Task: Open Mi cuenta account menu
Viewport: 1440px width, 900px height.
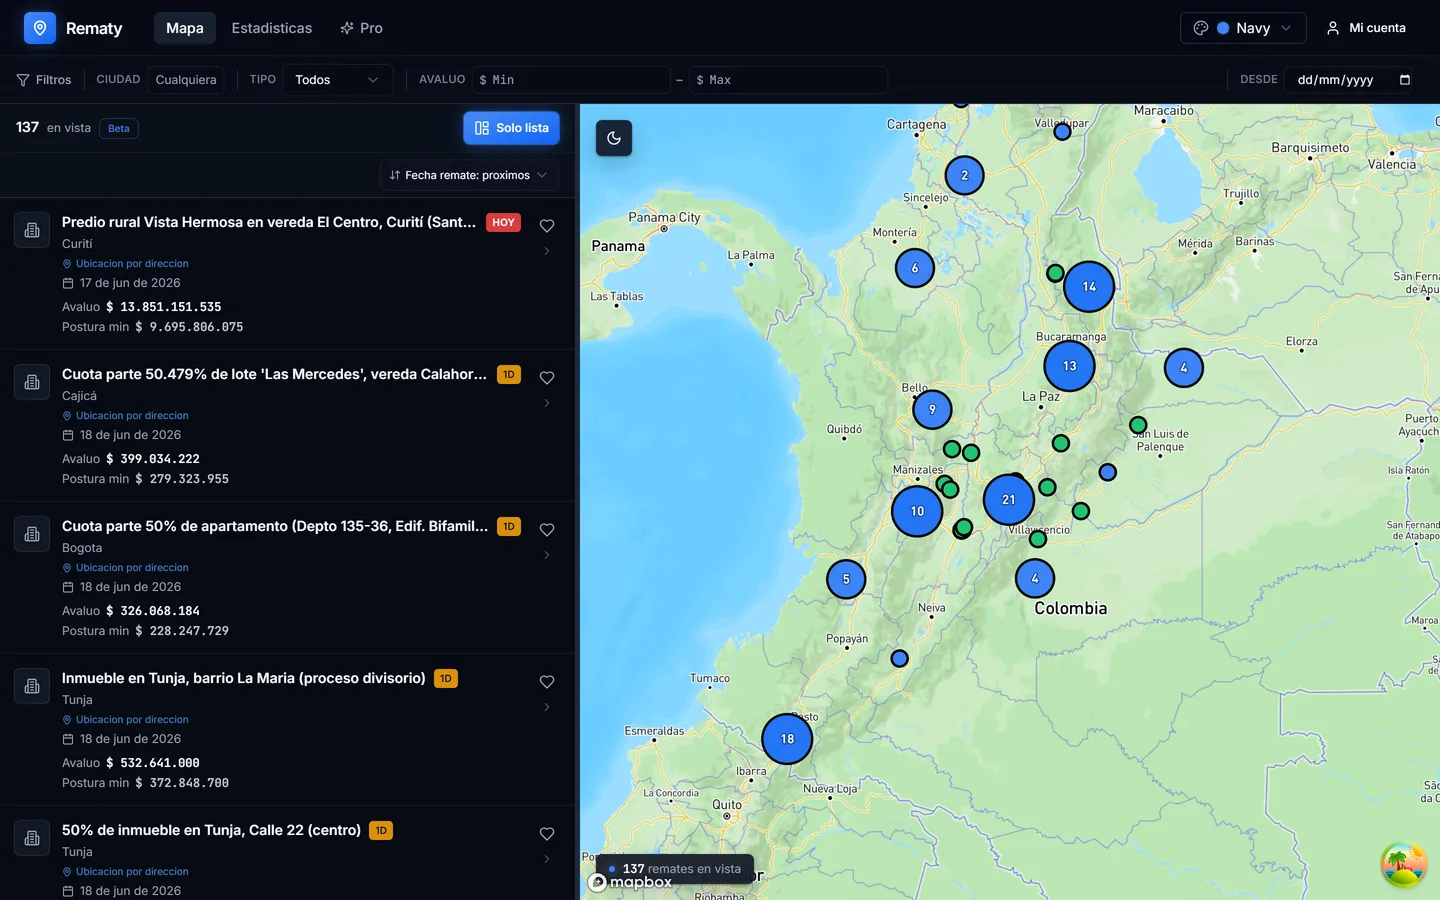Action: point(1366,28)
